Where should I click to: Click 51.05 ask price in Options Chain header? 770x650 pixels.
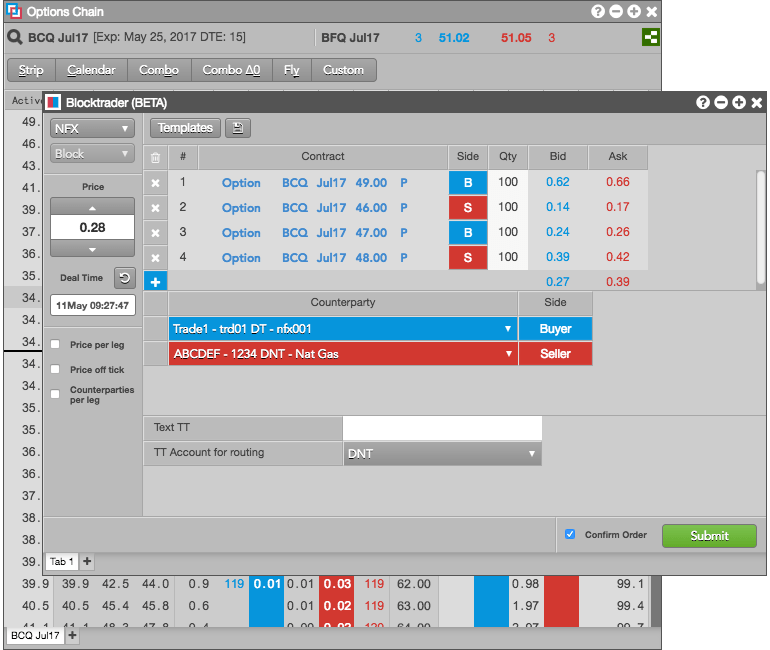click(x=516, y=38)
